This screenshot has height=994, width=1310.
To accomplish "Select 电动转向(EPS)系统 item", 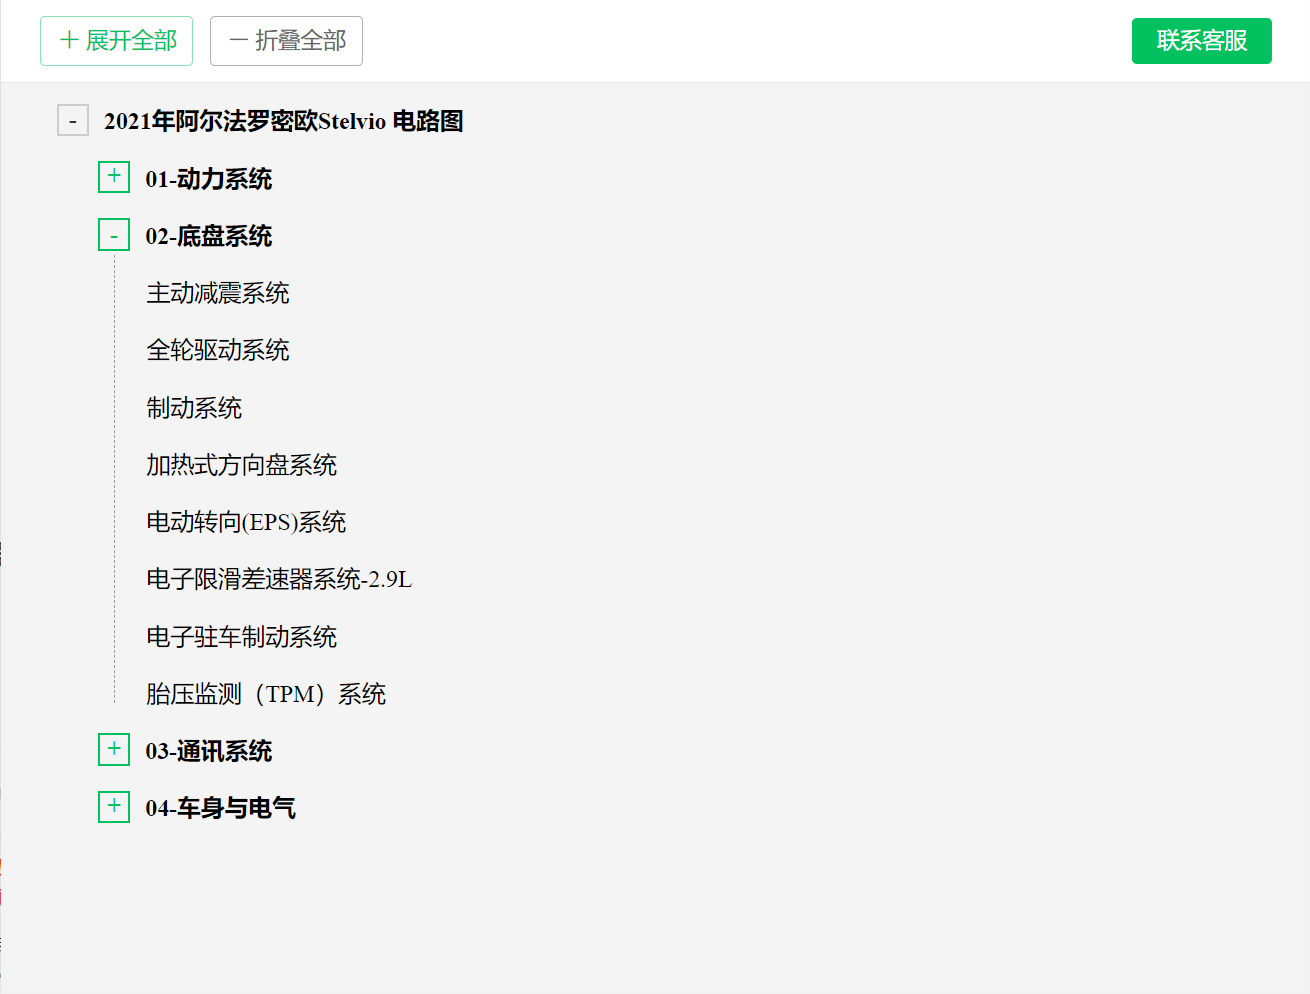I will (246, 522).
